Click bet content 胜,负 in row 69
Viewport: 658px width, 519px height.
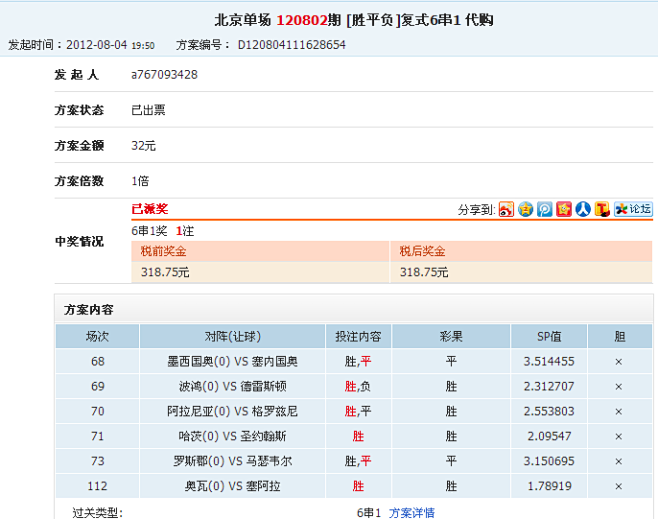358,386
